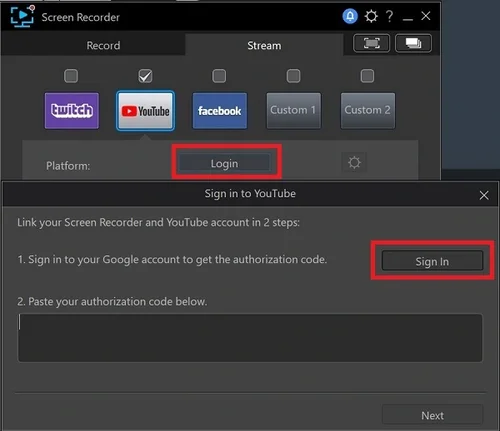Choose the Custom 1 streaming server
The width and height of the screenshot is (500, 431).
click(293, 111)
